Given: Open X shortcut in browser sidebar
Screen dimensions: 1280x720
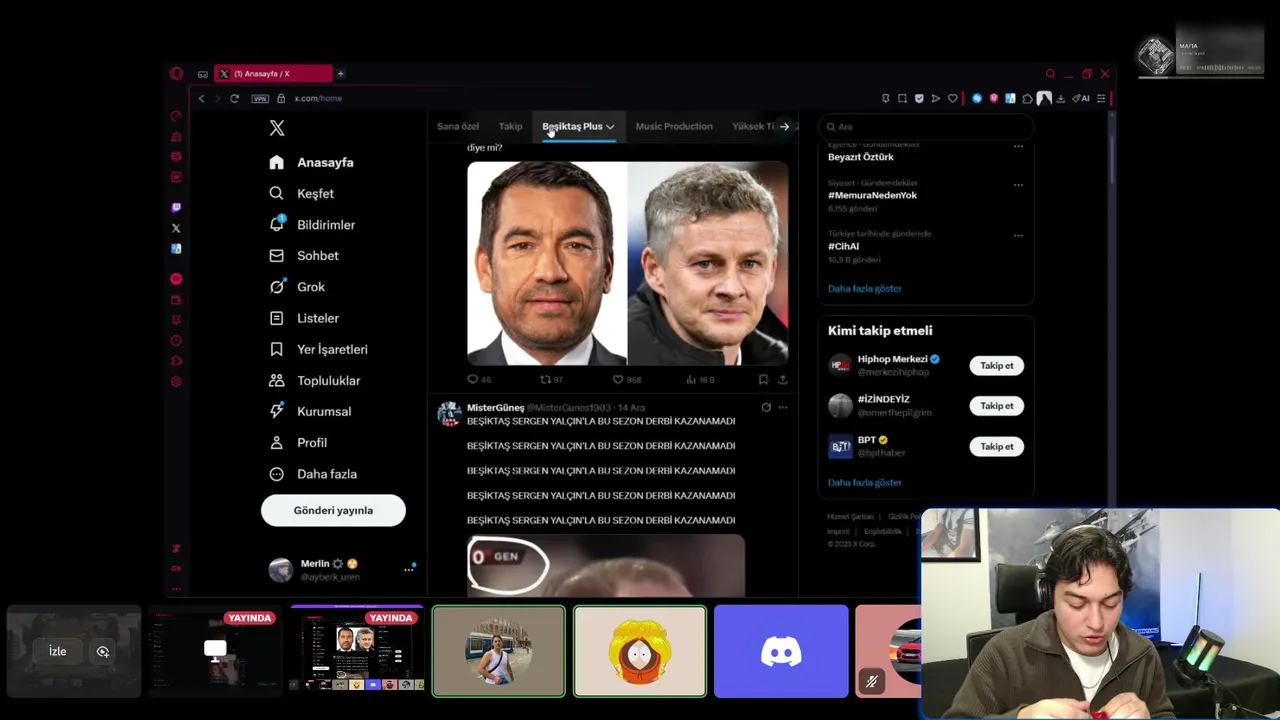Looking at the screenshot, I should (x=176, y=228).
